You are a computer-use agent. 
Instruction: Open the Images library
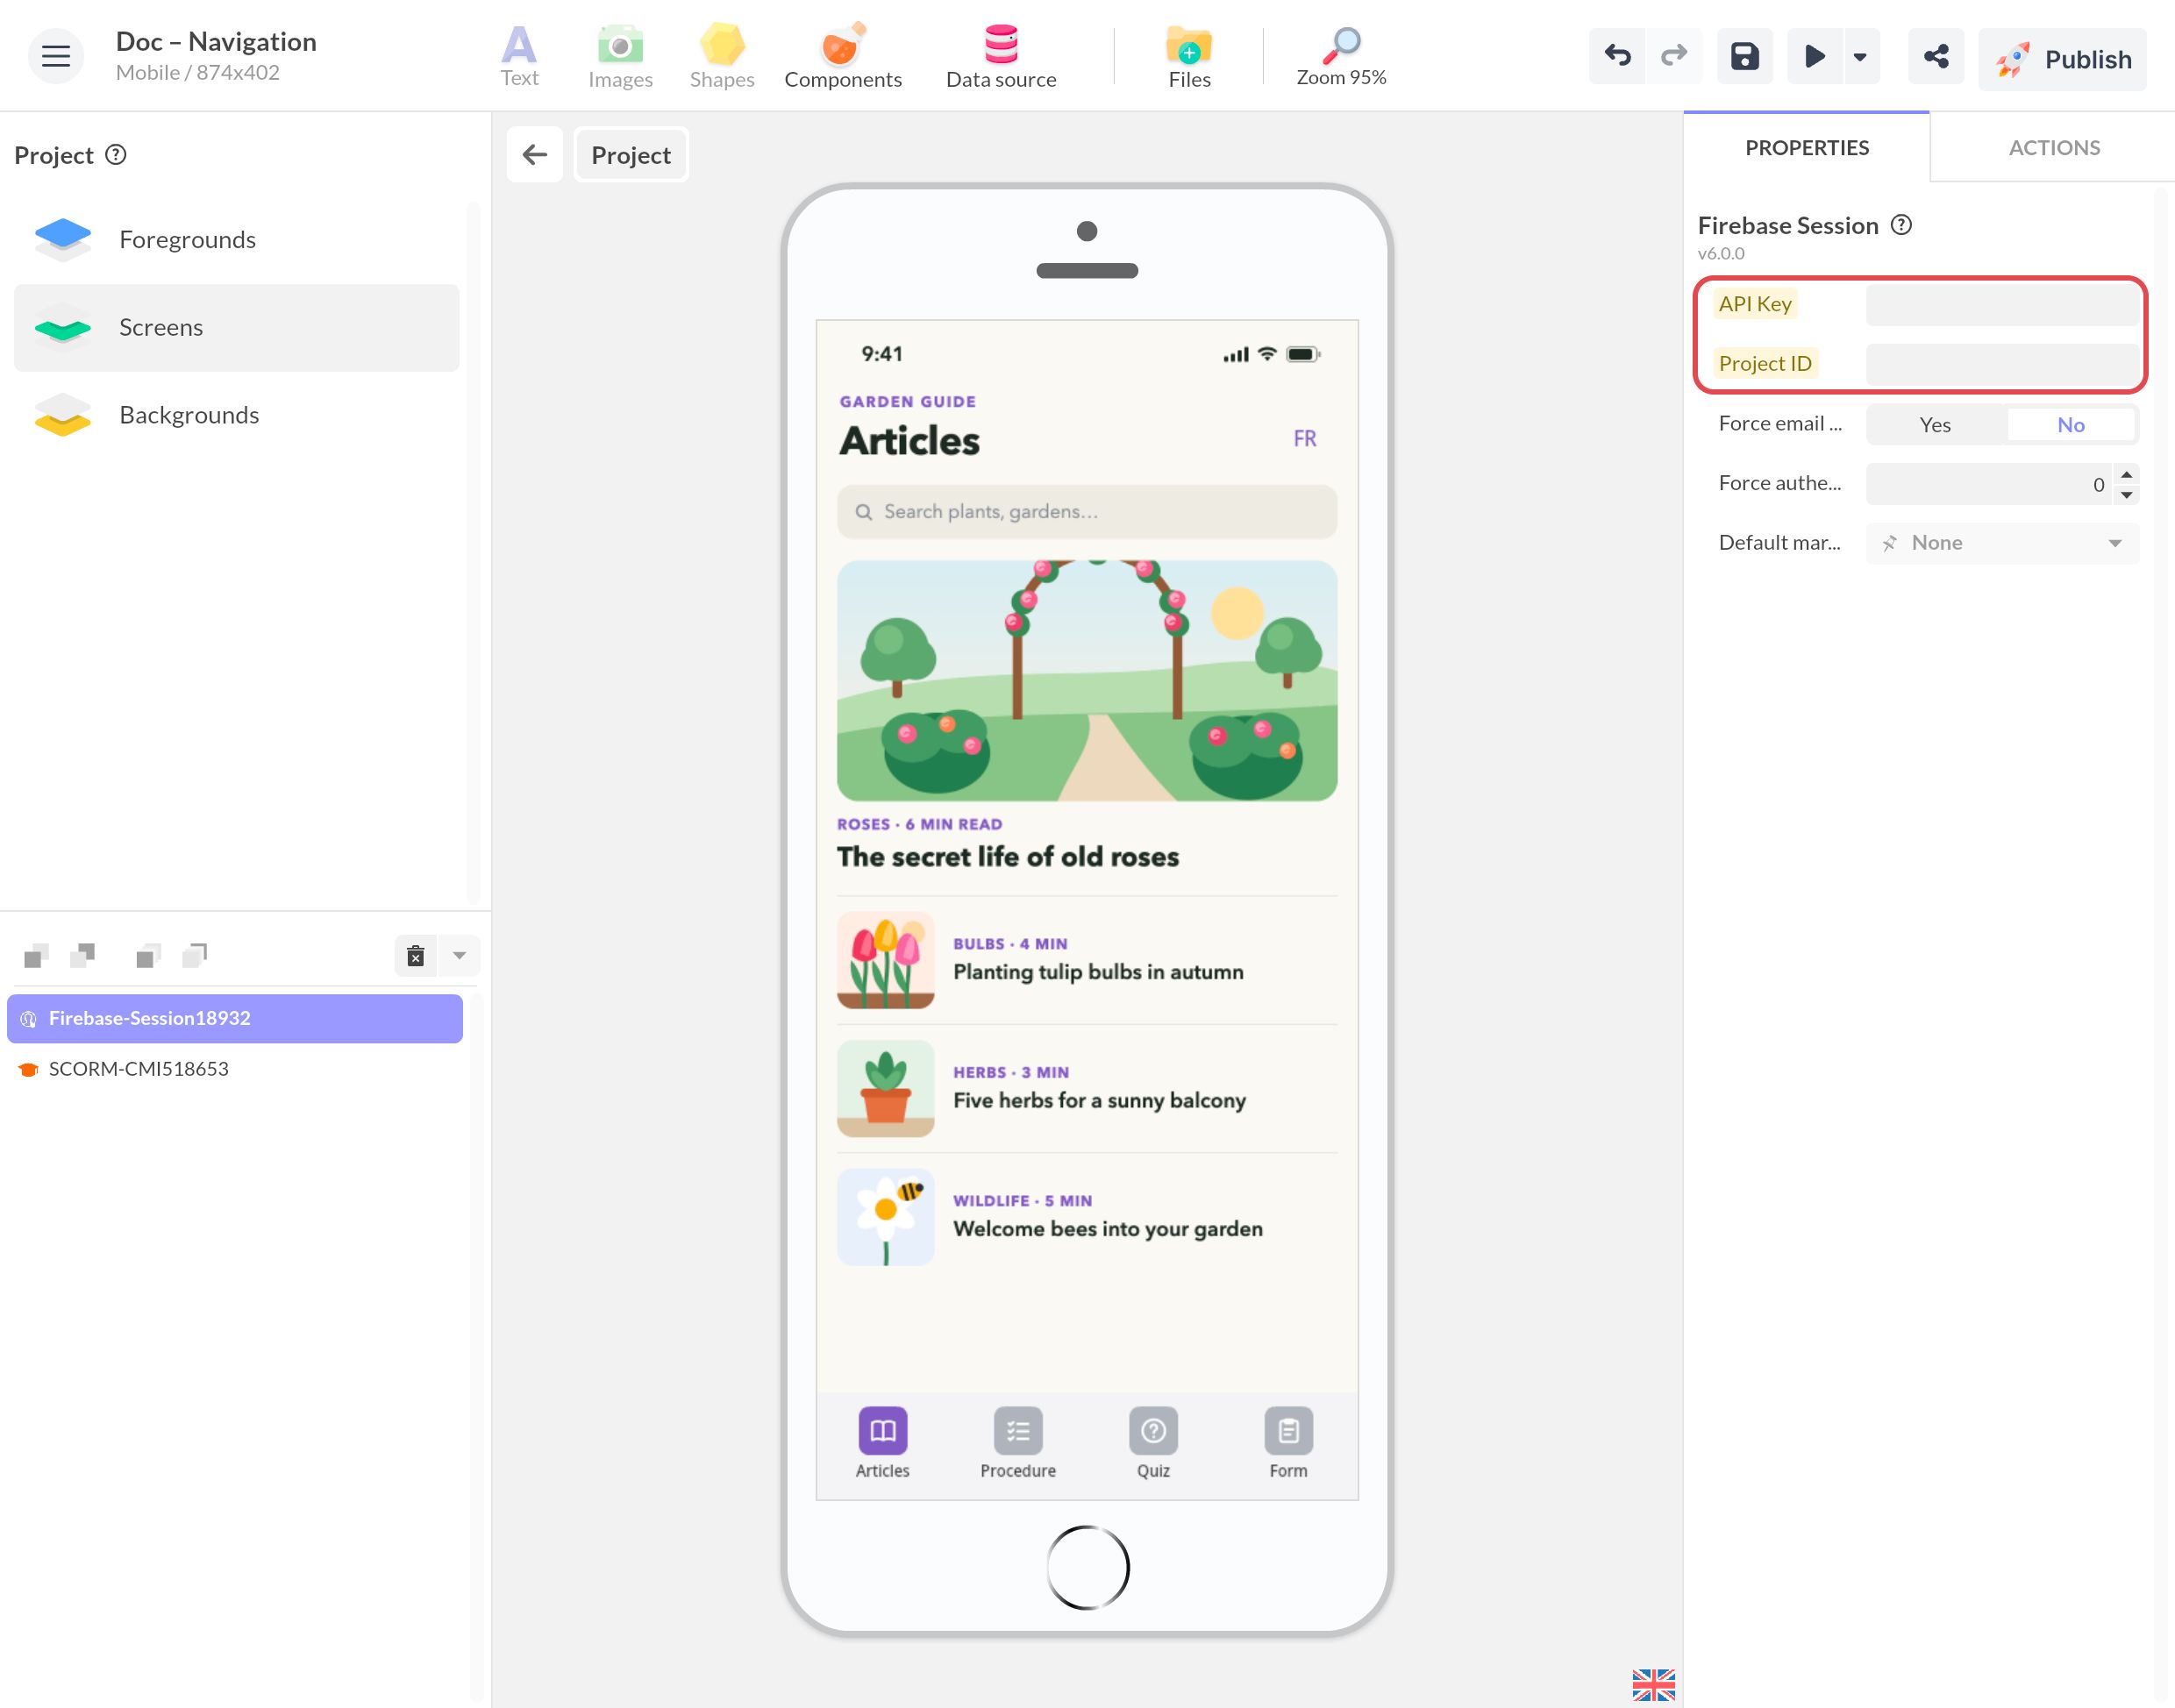(620, 57)
